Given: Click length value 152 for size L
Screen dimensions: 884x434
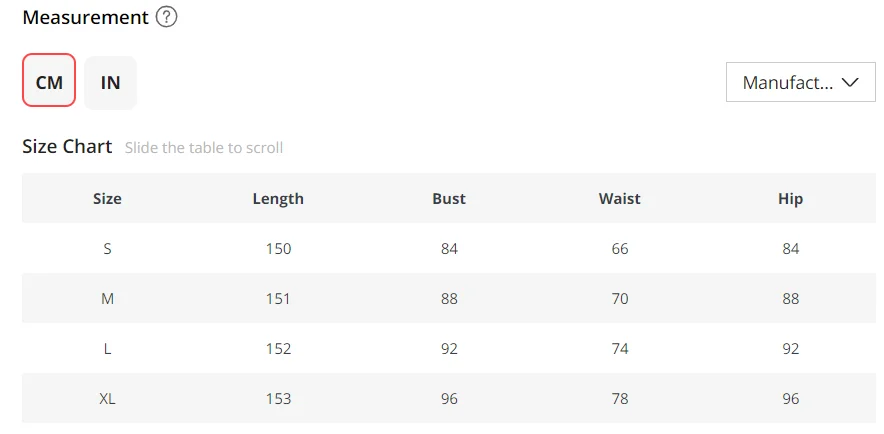Looking at the screenshot, I should point(278,348).
